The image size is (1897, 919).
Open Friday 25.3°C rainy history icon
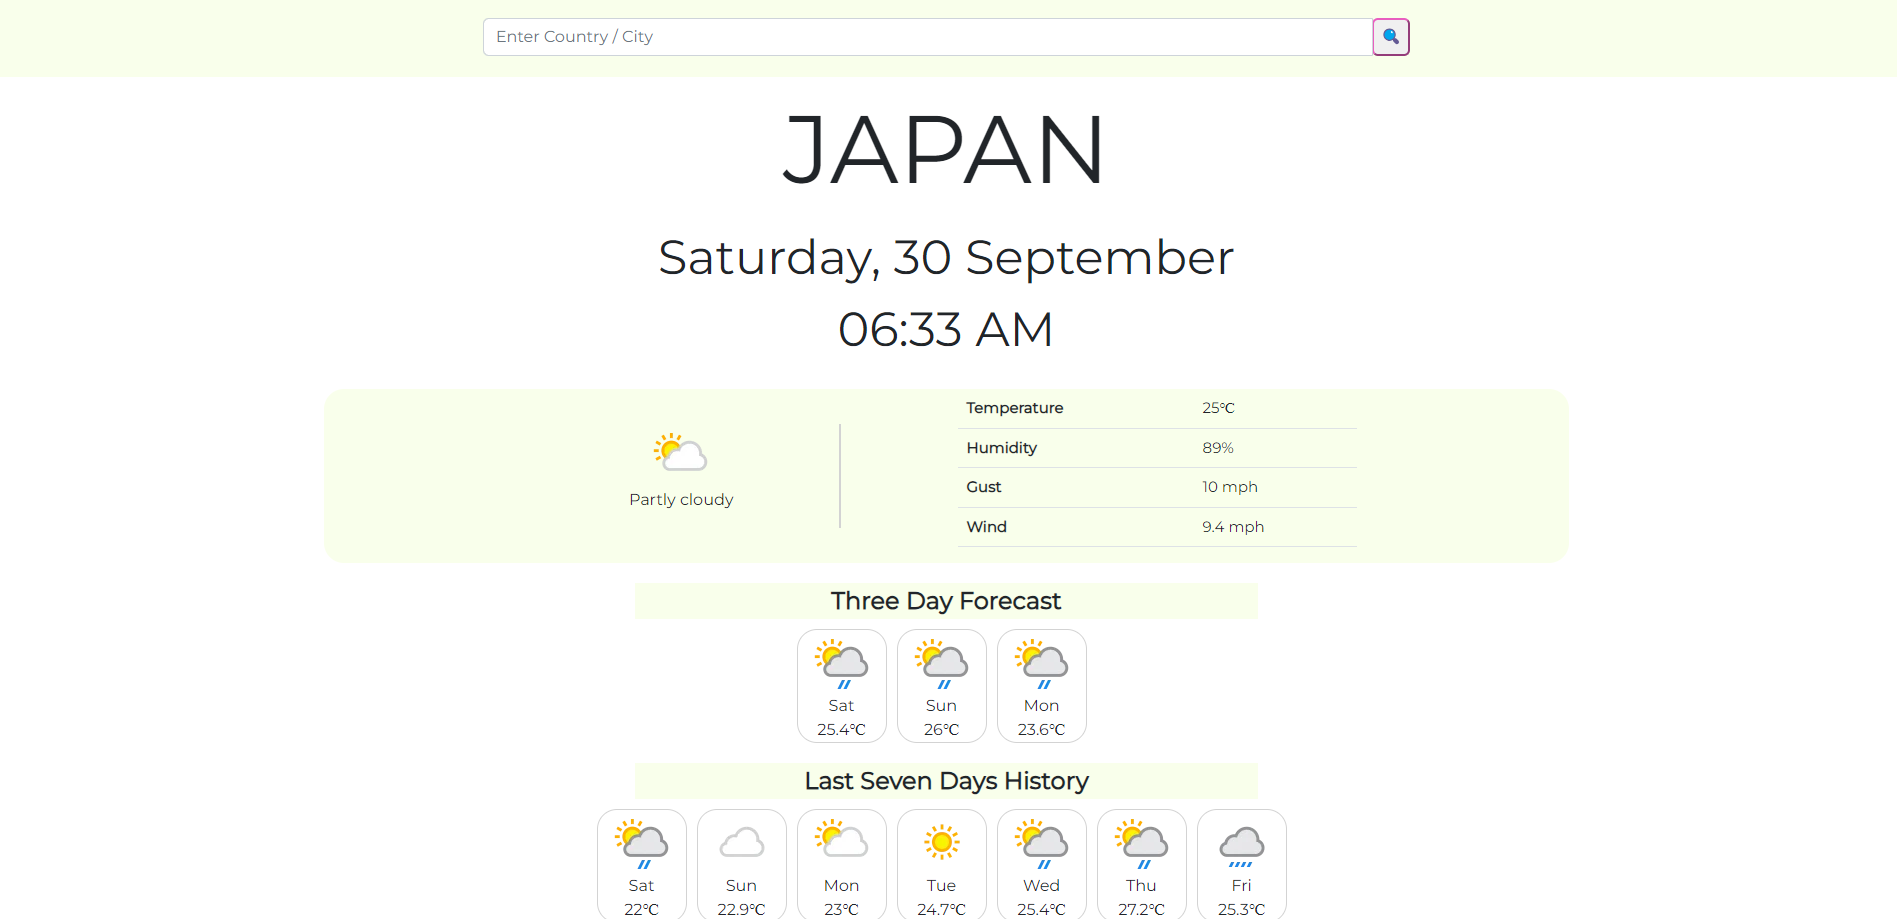[1241, 847]
